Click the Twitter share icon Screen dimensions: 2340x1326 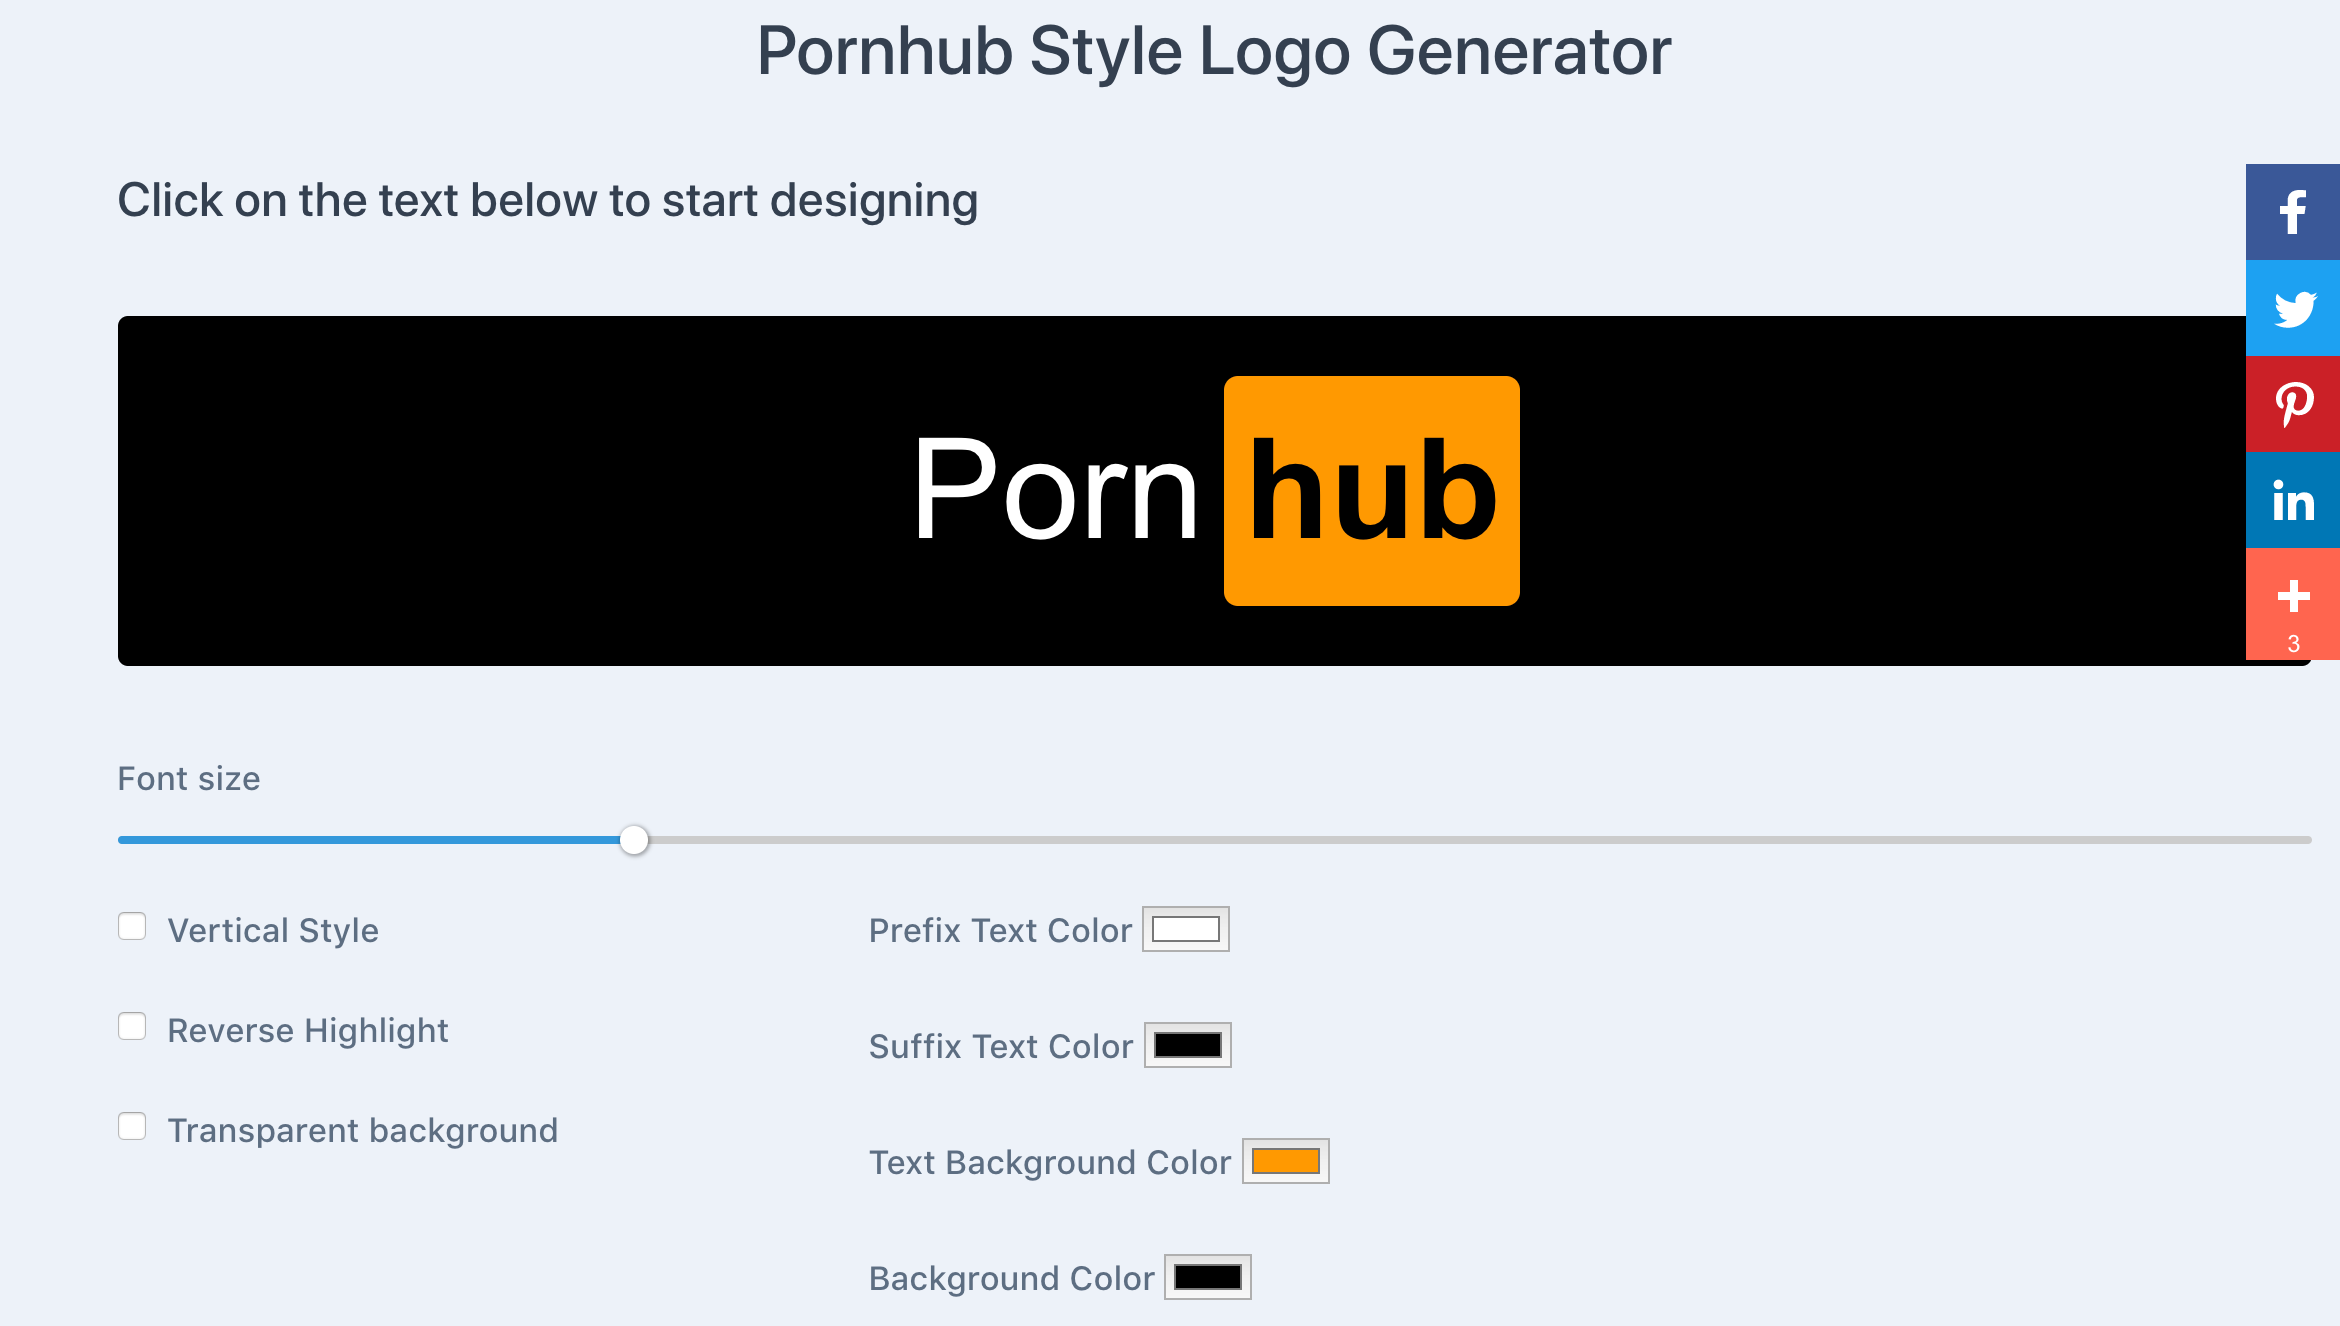coord(2292,307)
